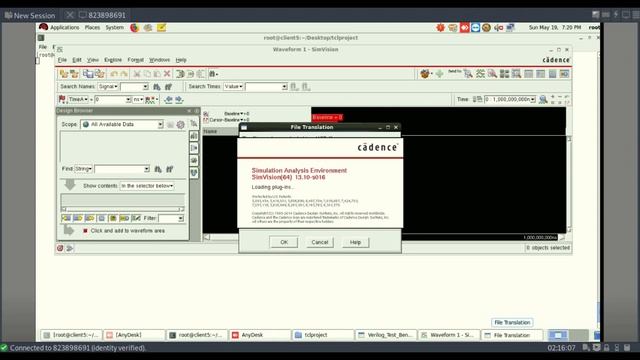The height and width of the screenshot is (360, 640).
Task: Click the New Session tab in AnyDesk
Action: click(x=30, y=16)
